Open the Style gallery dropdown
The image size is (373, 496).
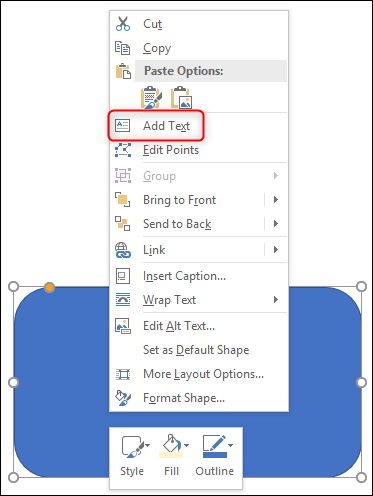(x=148, y=445)
